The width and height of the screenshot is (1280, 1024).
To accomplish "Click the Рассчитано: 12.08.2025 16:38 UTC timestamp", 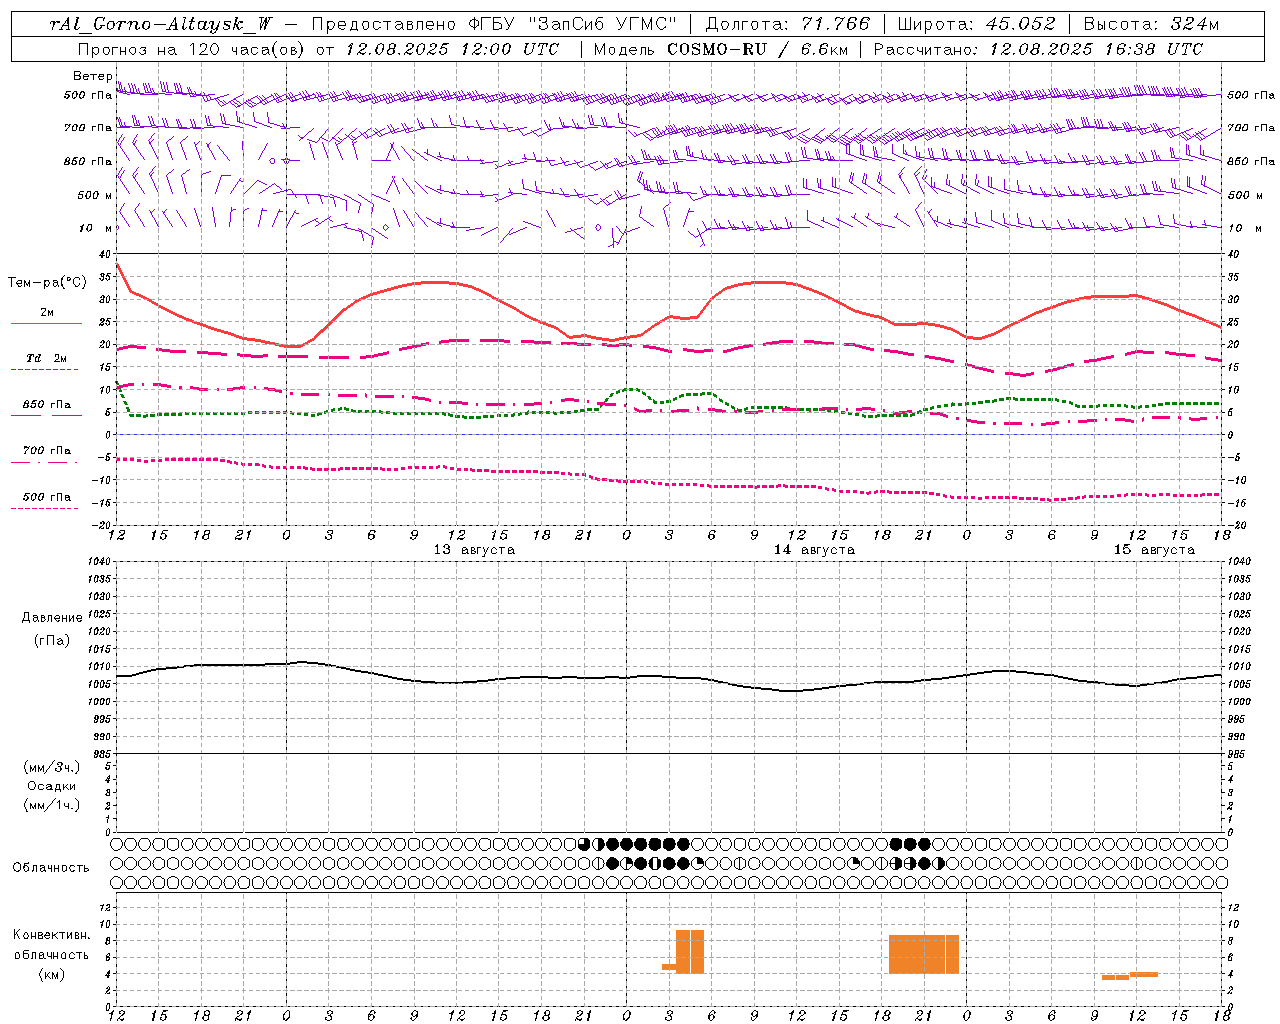I will pyautogui.click(x=1038, y=49).
